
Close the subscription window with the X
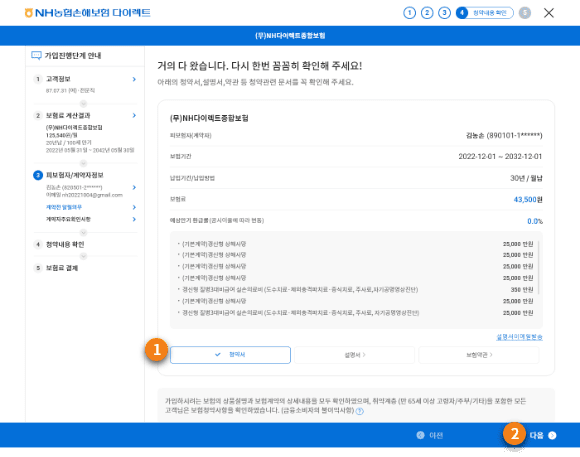tap(549, 13)
